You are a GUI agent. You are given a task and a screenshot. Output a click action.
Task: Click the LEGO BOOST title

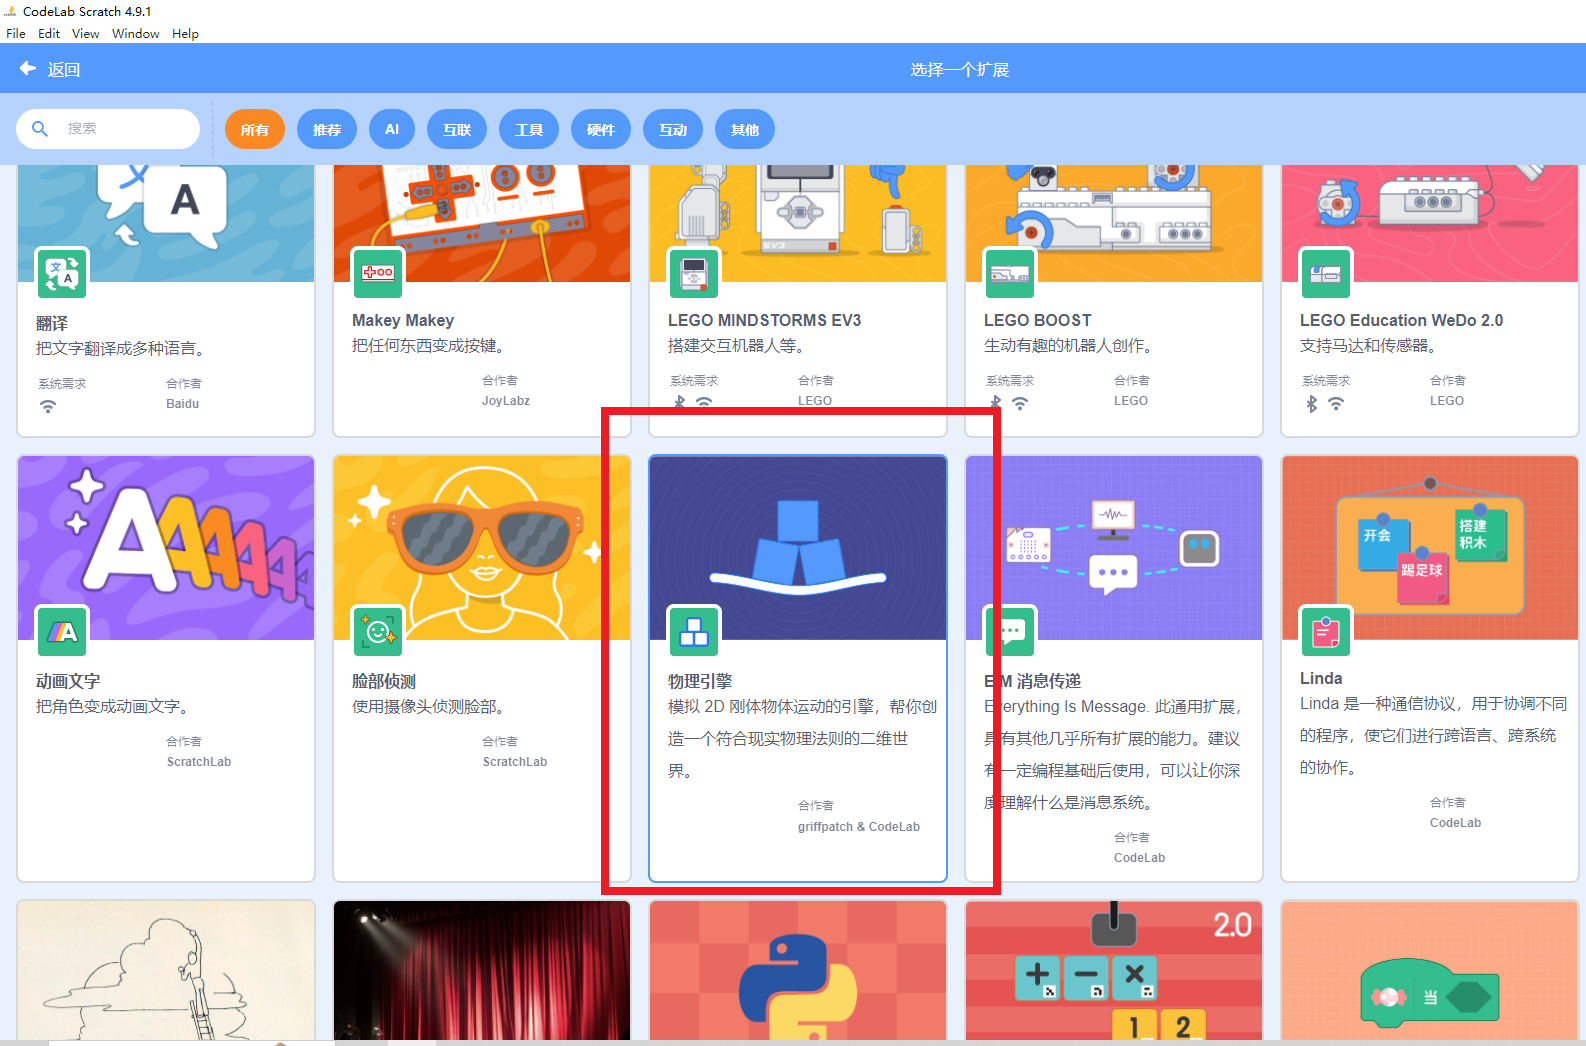(x=1038, y=320)
